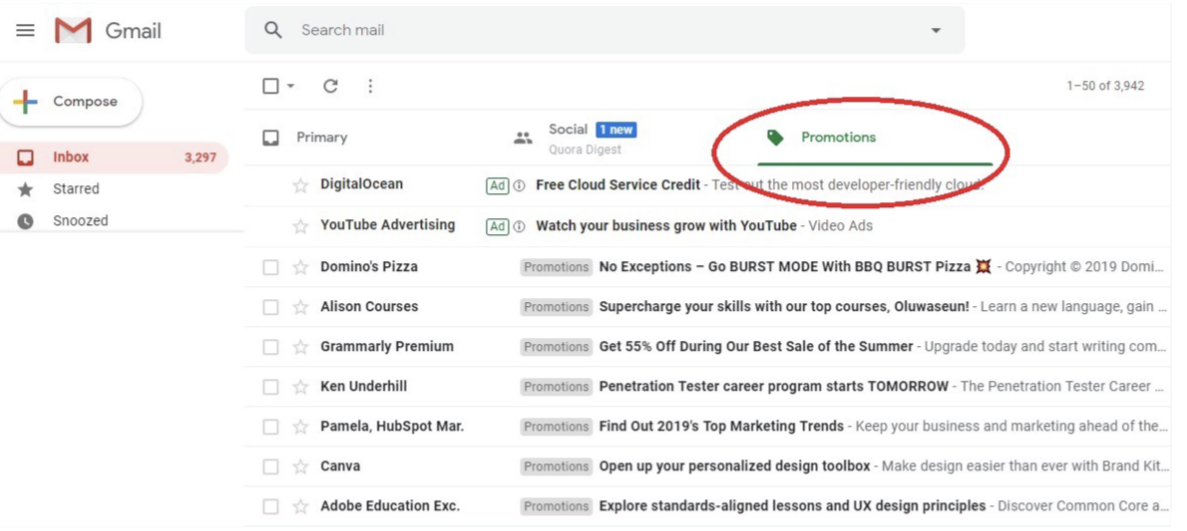Viewport: 1187px width, 531px height.
Task: Click the '1–50 of 3,942' counter
Action: click(x=1105, y=86)
